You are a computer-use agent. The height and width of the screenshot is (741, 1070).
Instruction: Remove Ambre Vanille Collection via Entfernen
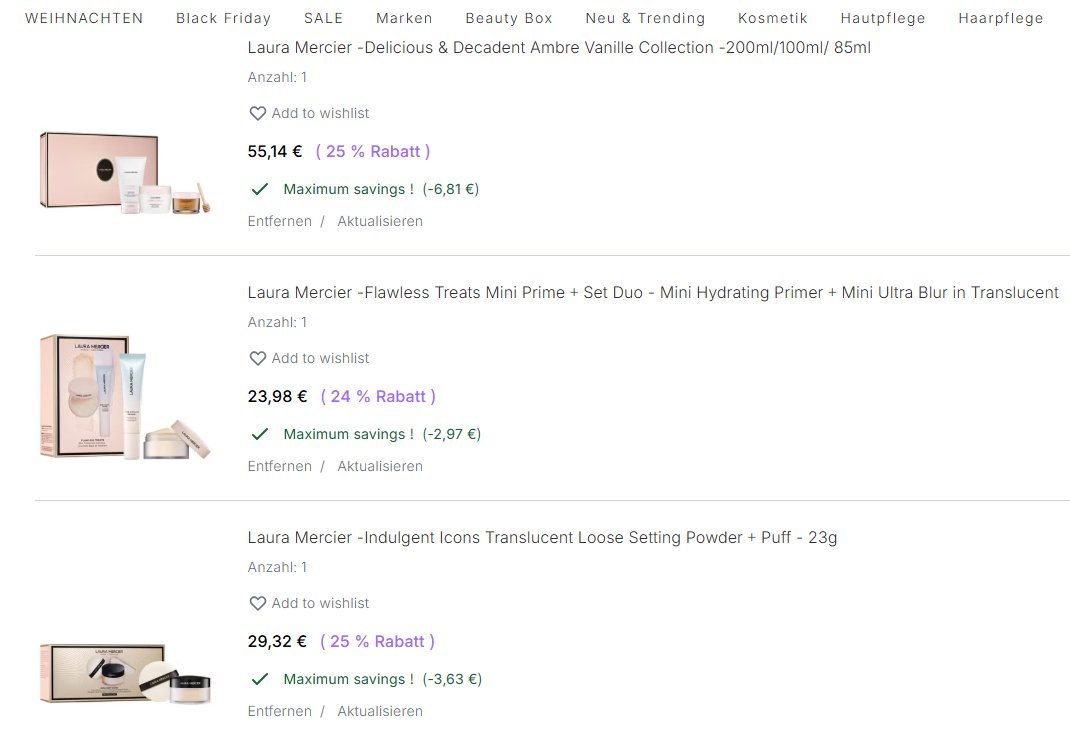coord(280,221)
